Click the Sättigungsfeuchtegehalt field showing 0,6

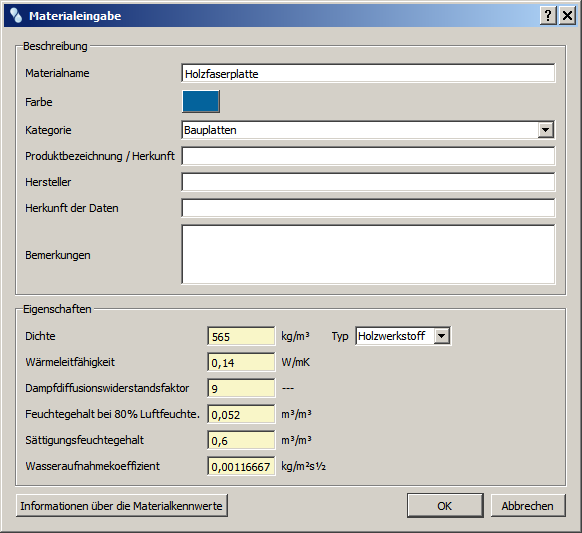coord(241,440)
